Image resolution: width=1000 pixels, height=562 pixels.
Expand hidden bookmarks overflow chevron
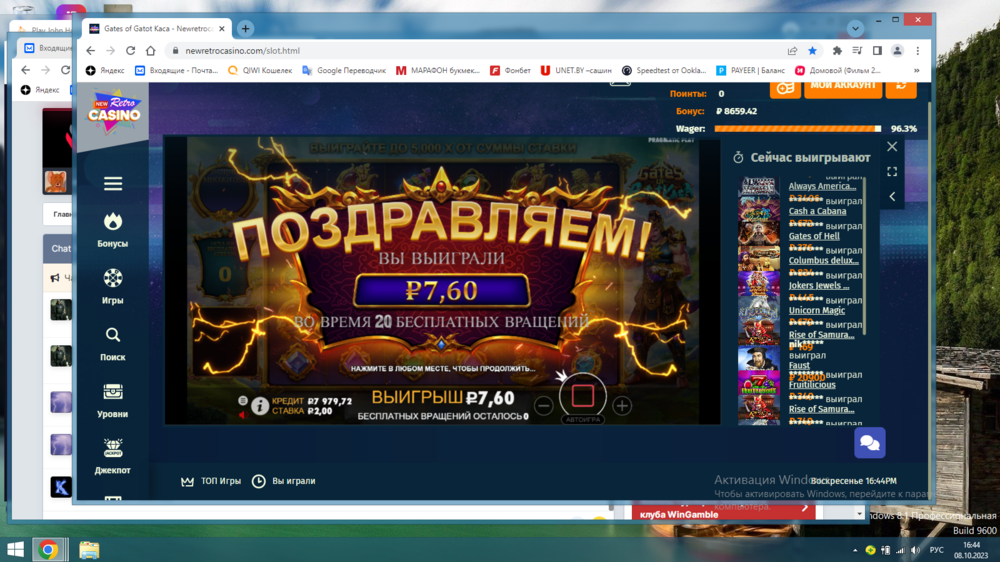[x=917, y=71]
